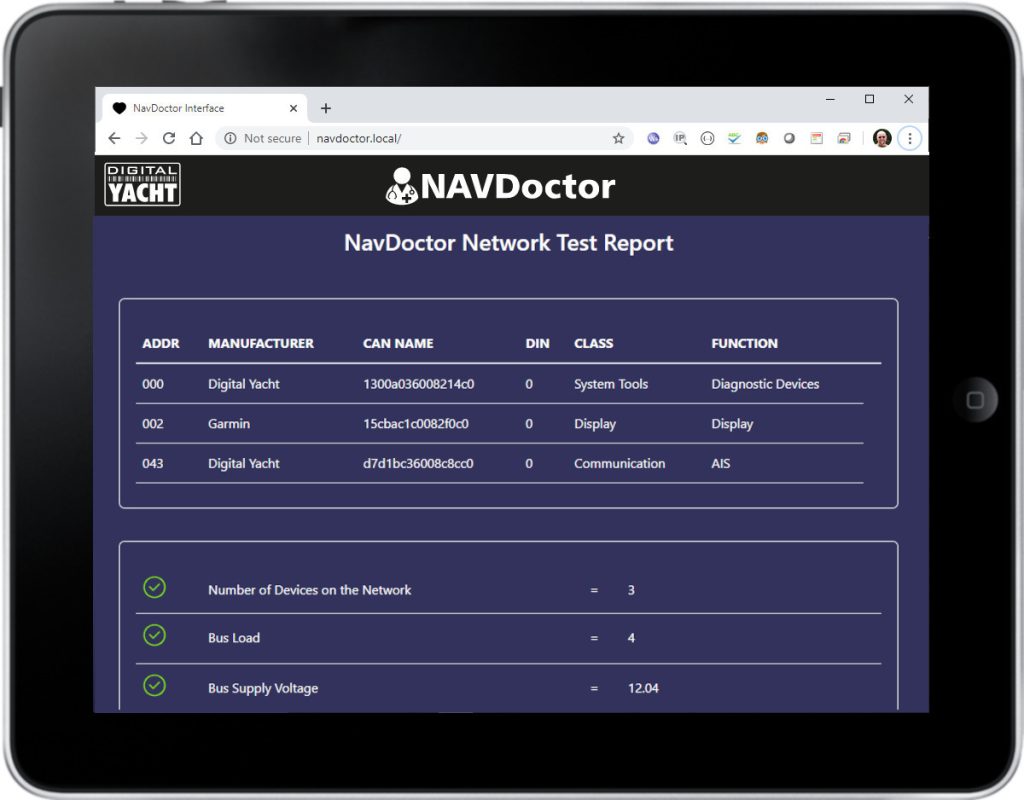This screenshot has height=800, width=1024.
Task: Open the Chrome user profile avatar
Action: (881, 139)
